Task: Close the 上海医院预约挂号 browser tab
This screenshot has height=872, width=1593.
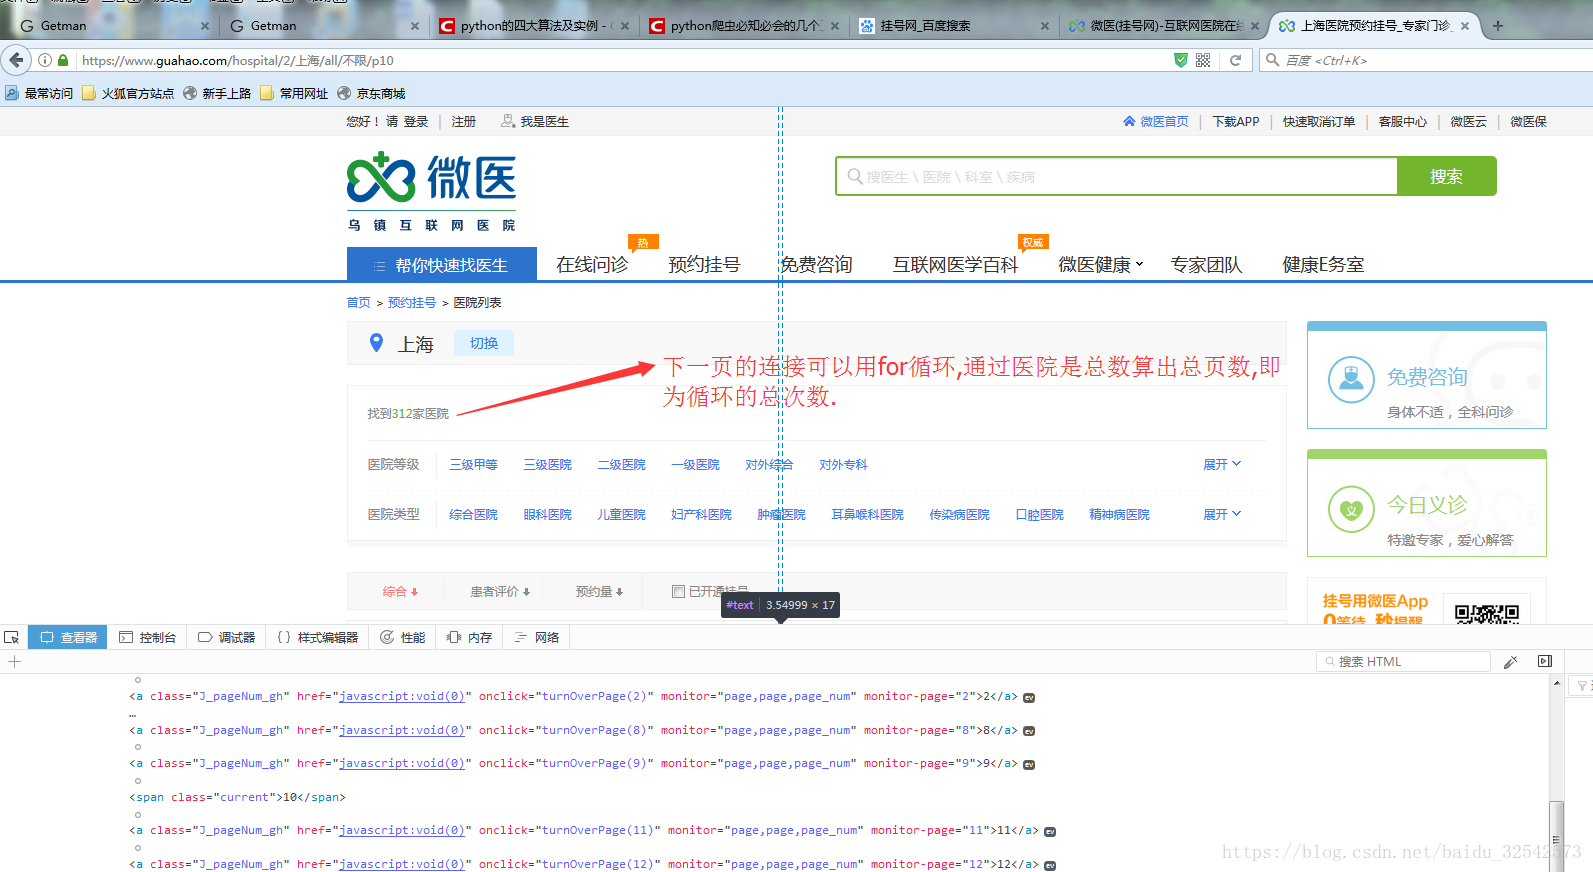Action: pyautogui.click(x=1465, y=26)
